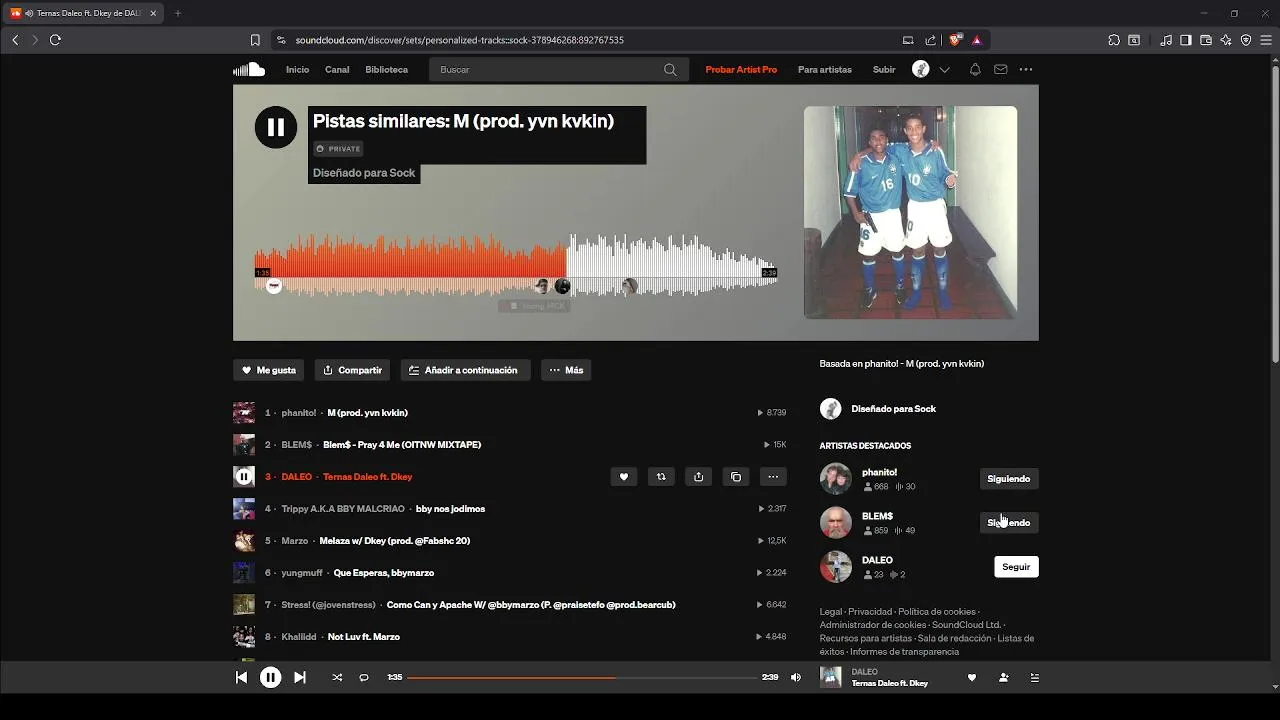This screenshot has height=720, width=1280.
Task: Open the three-dot settings menu in header
Action: 1026,70
